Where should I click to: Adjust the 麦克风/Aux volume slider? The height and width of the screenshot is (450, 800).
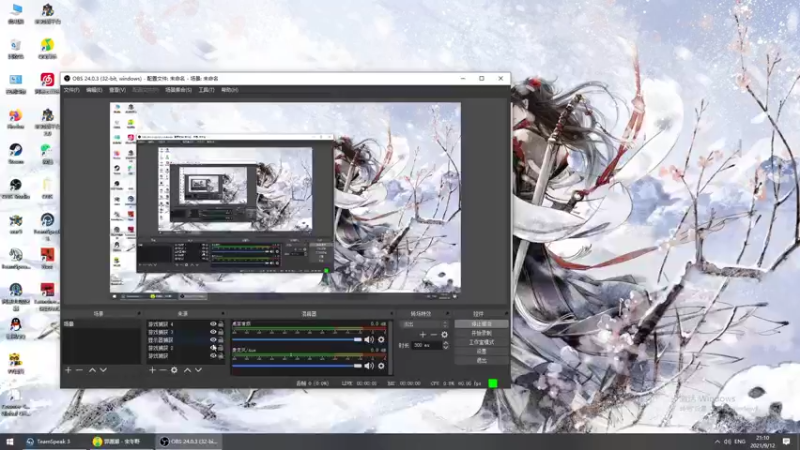(x=297, y=366)
